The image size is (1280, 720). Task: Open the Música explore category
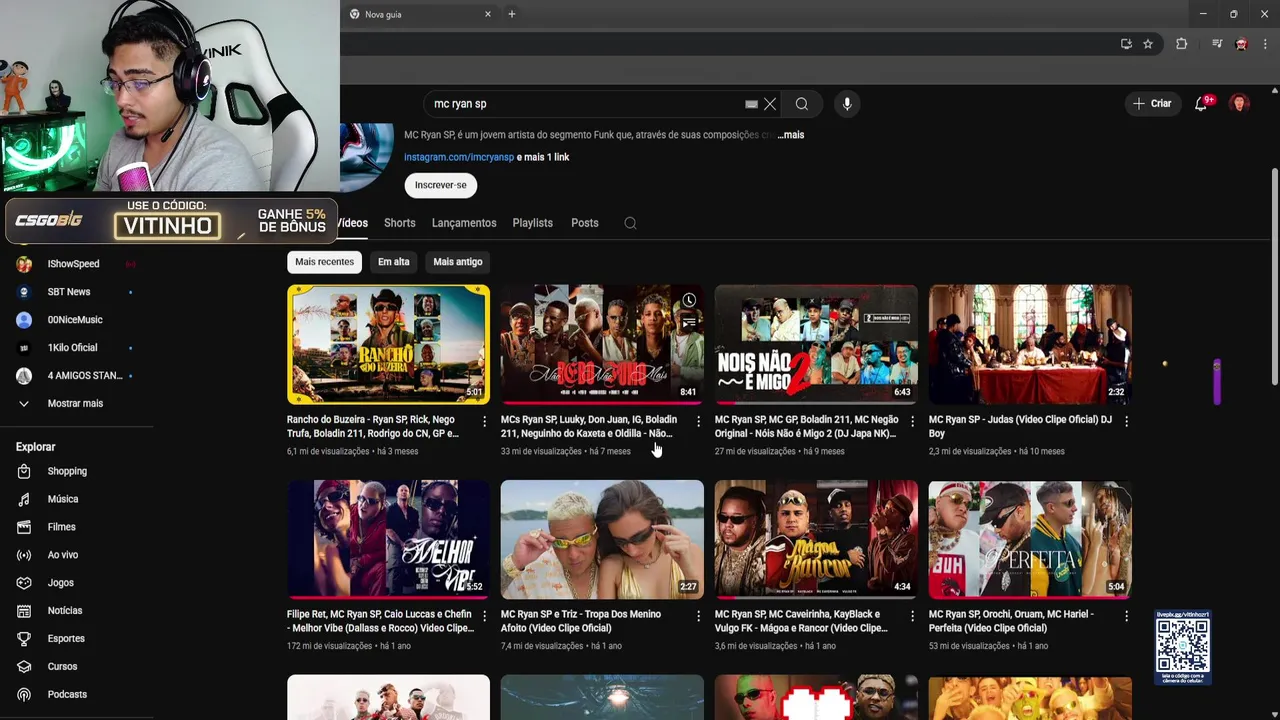[63, 499]
